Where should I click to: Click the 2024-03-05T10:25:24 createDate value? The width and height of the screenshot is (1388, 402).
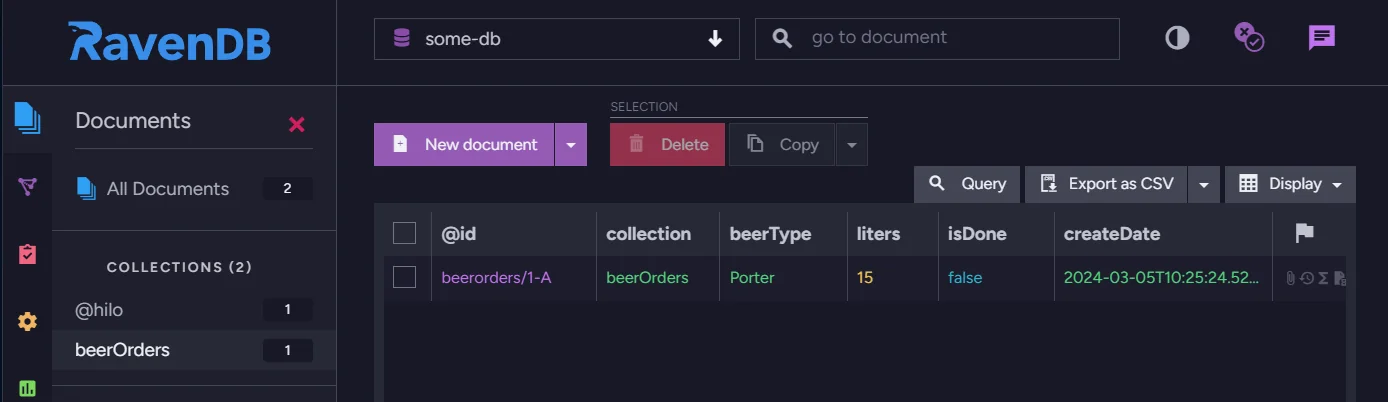[1161, 277]
